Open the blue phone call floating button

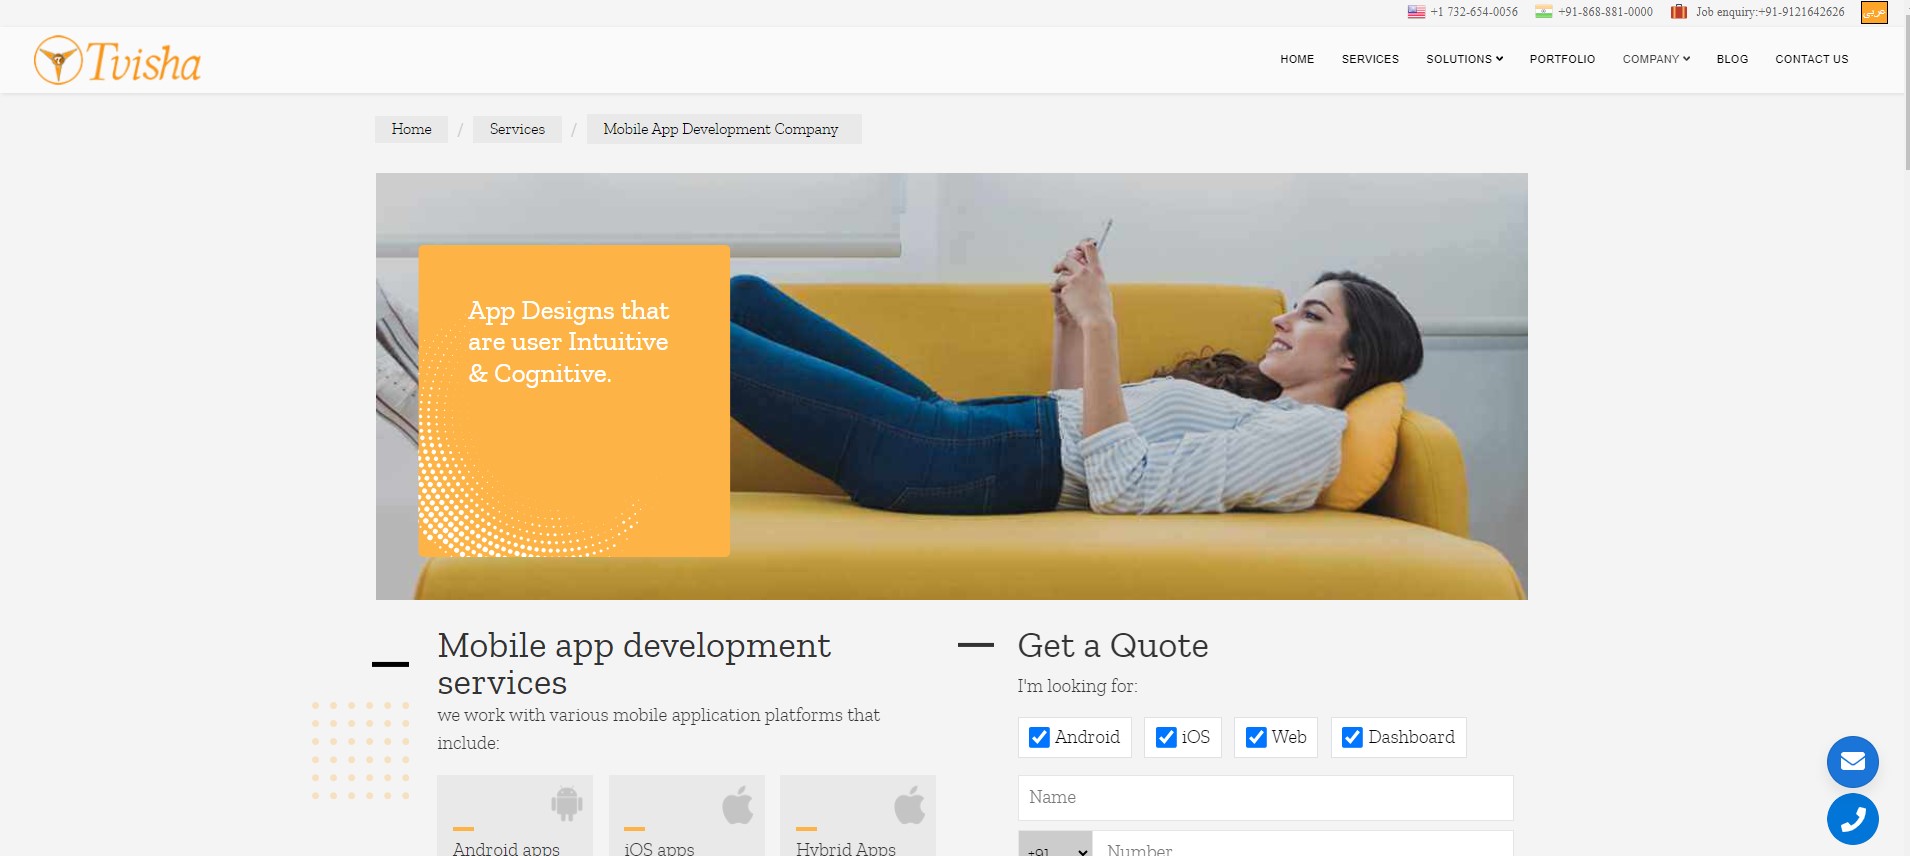(1853, 820)
